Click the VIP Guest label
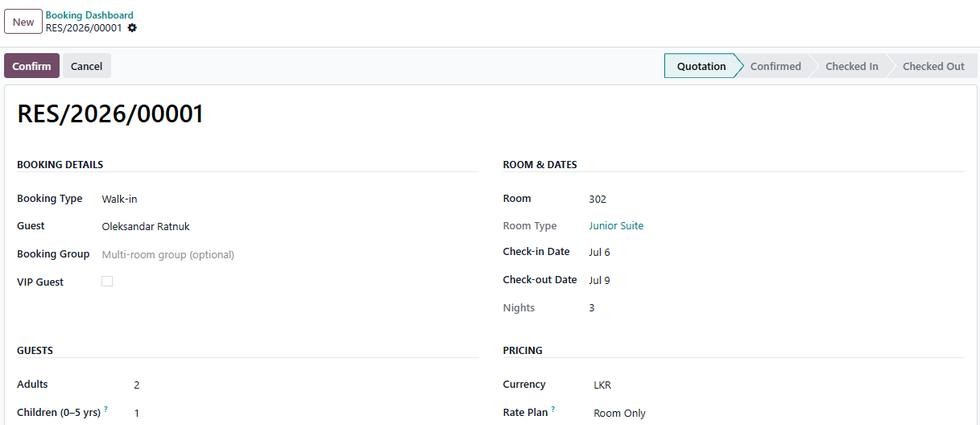The height and width of the screenshot is (425, 980). pos(40,282)
